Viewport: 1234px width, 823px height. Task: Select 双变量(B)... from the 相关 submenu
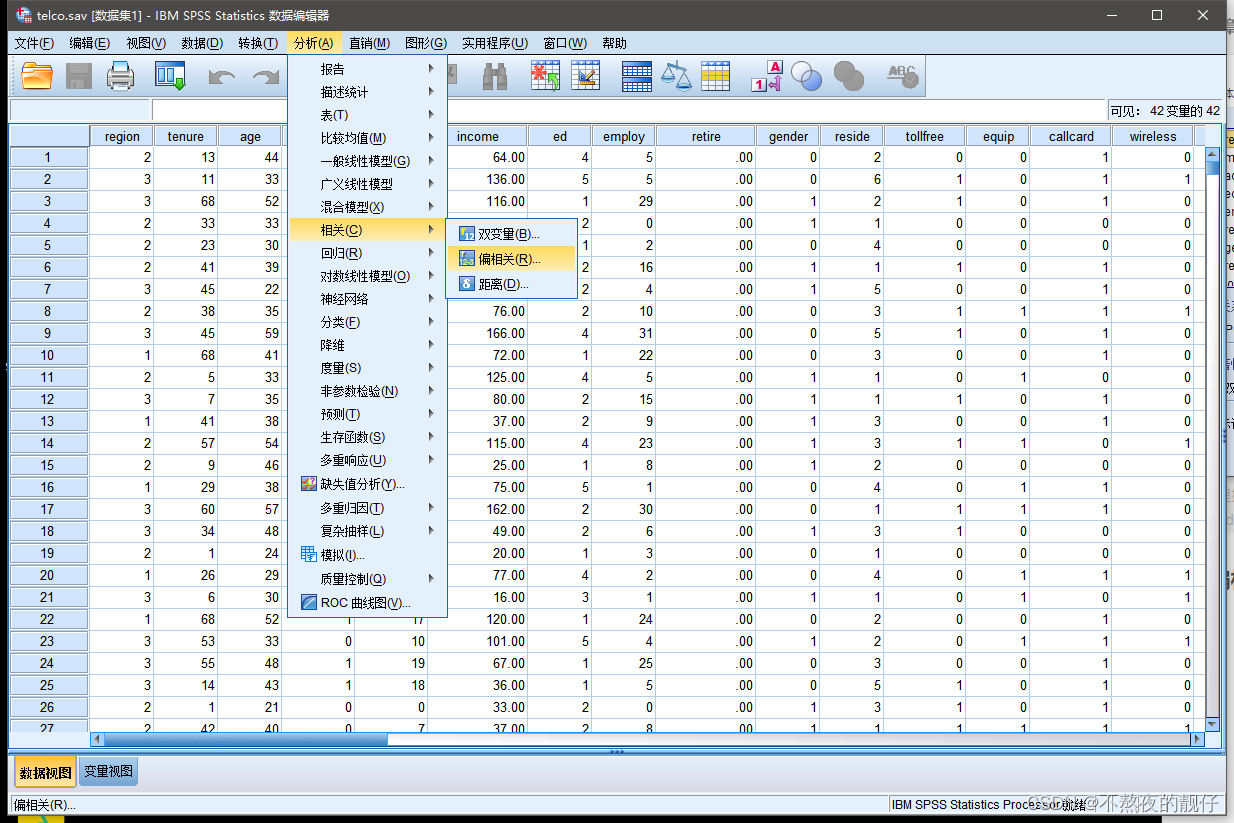[511, 234]
